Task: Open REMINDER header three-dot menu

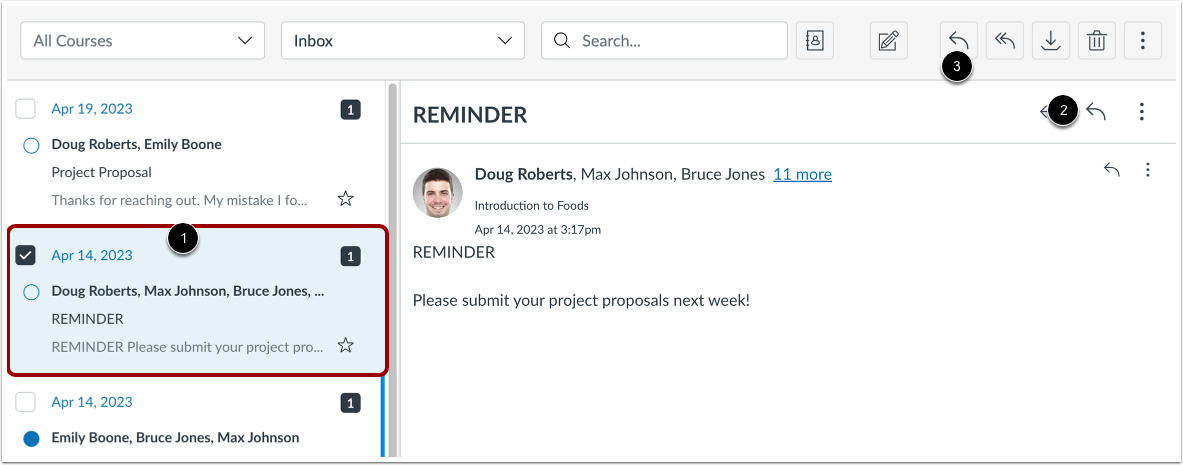Action: (1142, 112)
